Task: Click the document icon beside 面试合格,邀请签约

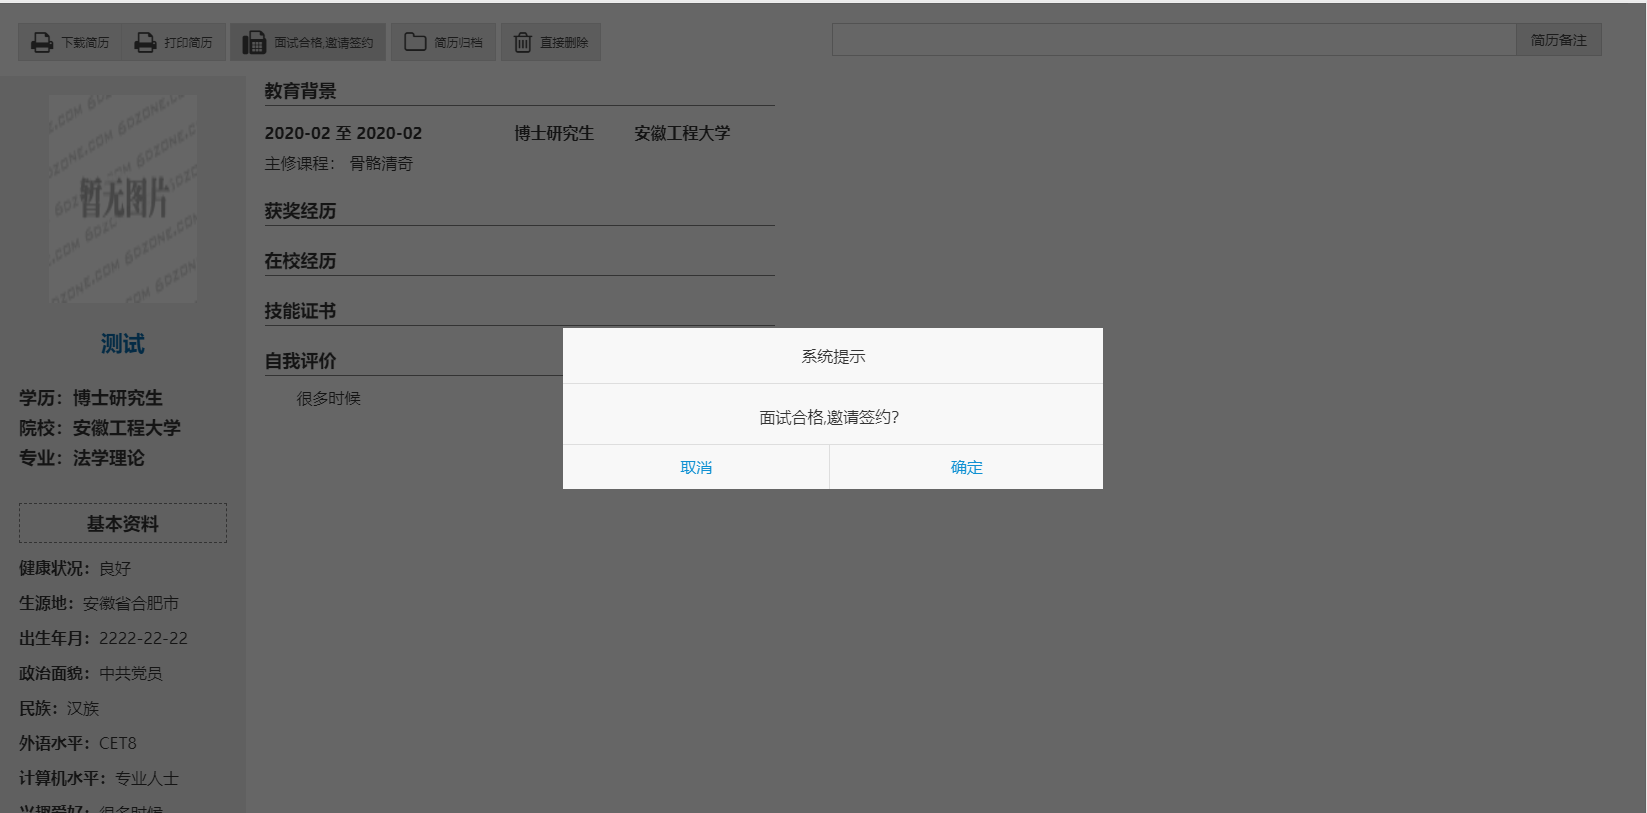Action: 254,43
